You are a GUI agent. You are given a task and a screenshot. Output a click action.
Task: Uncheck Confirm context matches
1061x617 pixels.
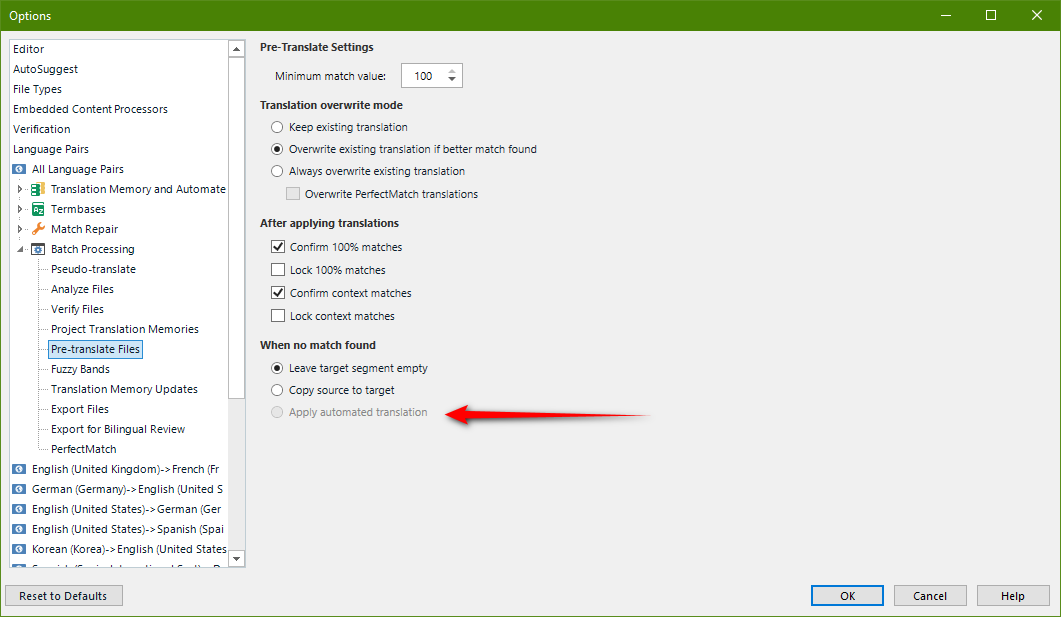coord(278,293)
